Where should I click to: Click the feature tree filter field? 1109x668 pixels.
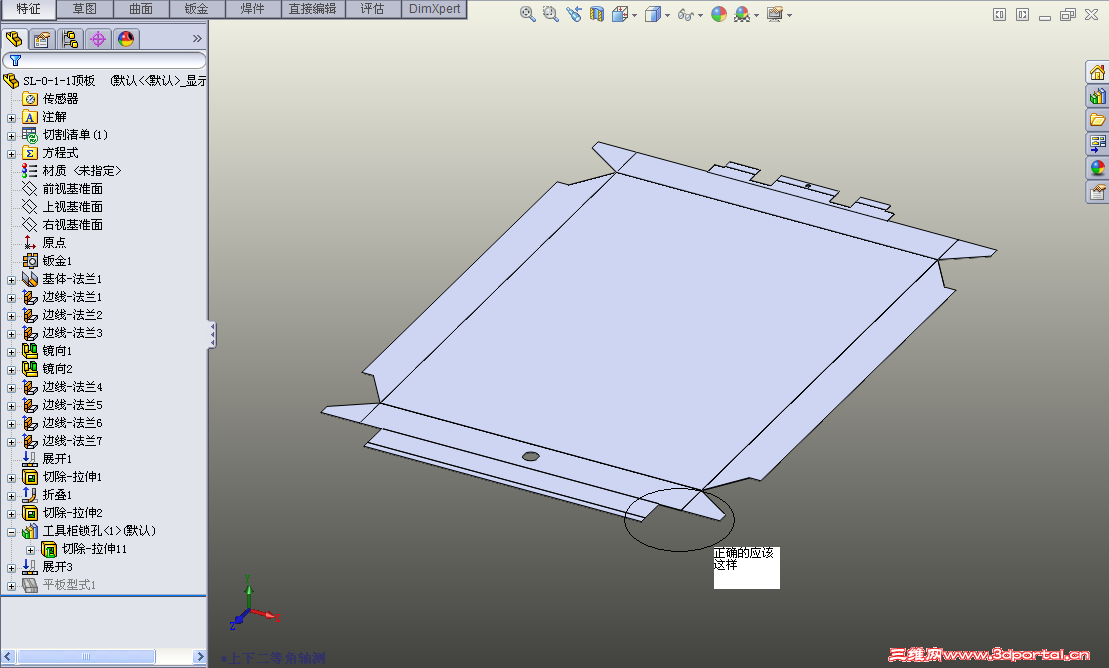105,60
